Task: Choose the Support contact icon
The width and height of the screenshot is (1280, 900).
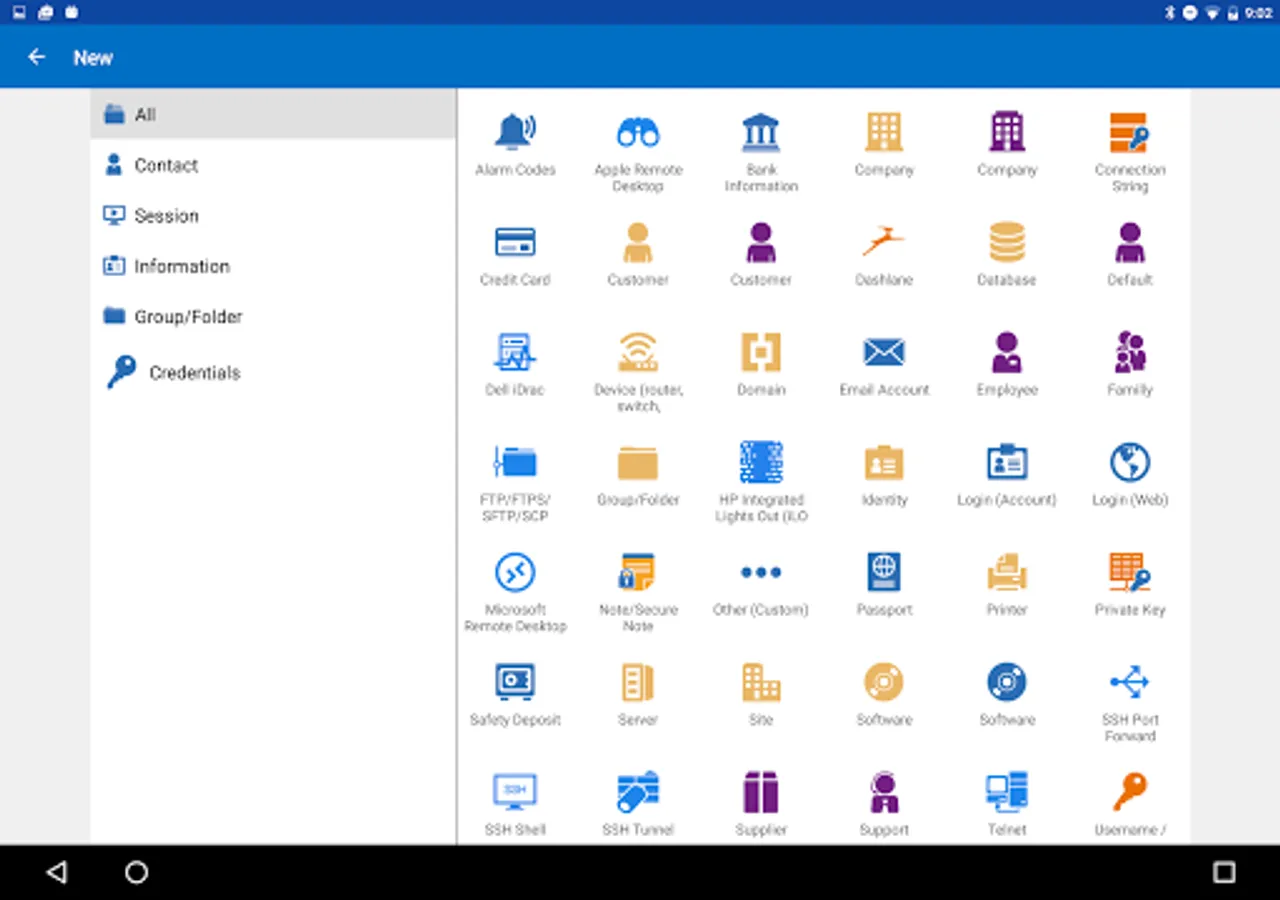Action: (884, 792)
